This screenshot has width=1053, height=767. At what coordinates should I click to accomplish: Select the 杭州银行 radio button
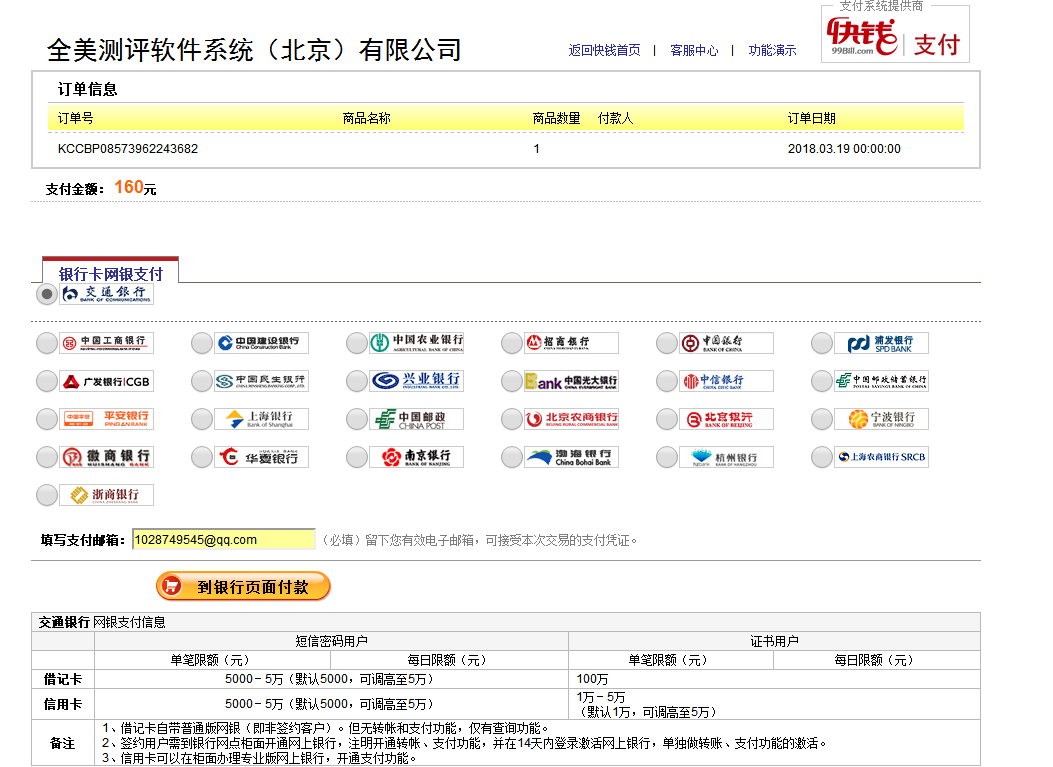[x=667, y=457]
